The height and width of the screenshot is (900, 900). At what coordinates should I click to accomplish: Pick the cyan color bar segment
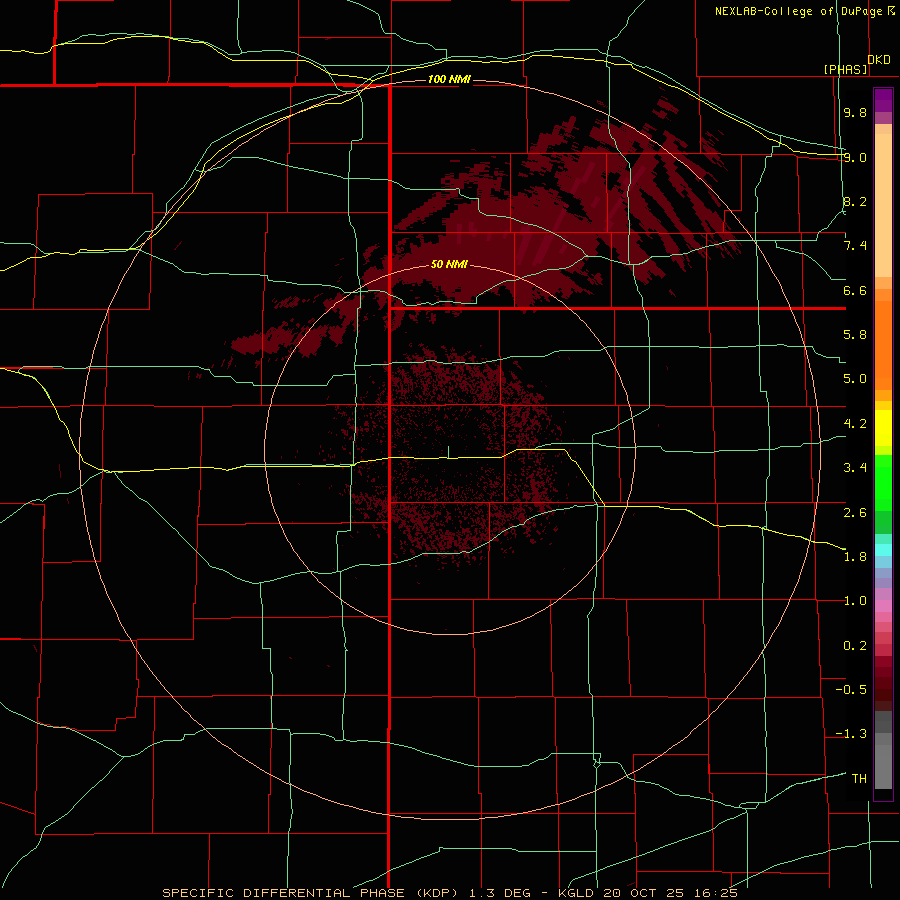883,549
